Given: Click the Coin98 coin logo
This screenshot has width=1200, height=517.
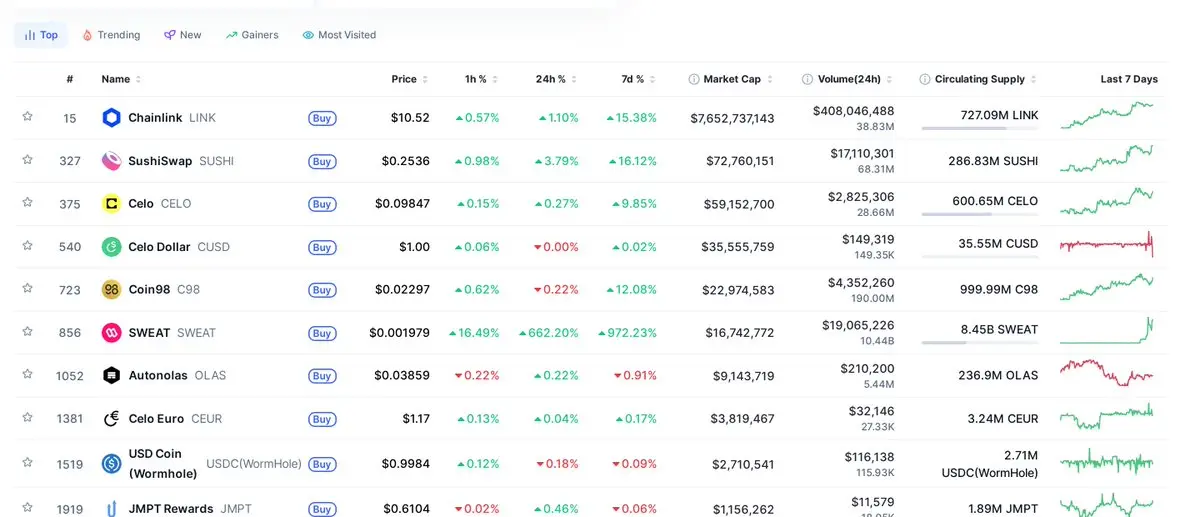Looking at the screenshot, I should click(x=112, y=290).
